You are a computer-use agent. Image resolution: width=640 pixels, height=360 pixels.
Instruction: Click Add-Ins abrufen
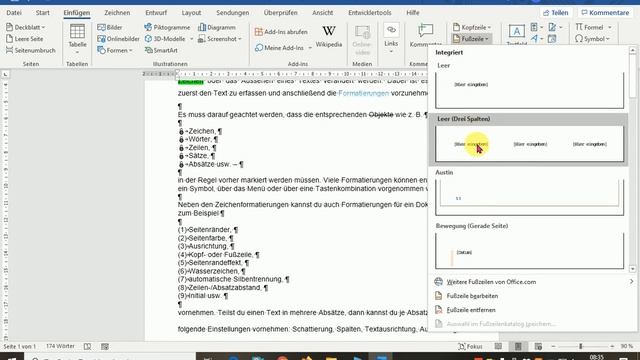click(281, 31)
